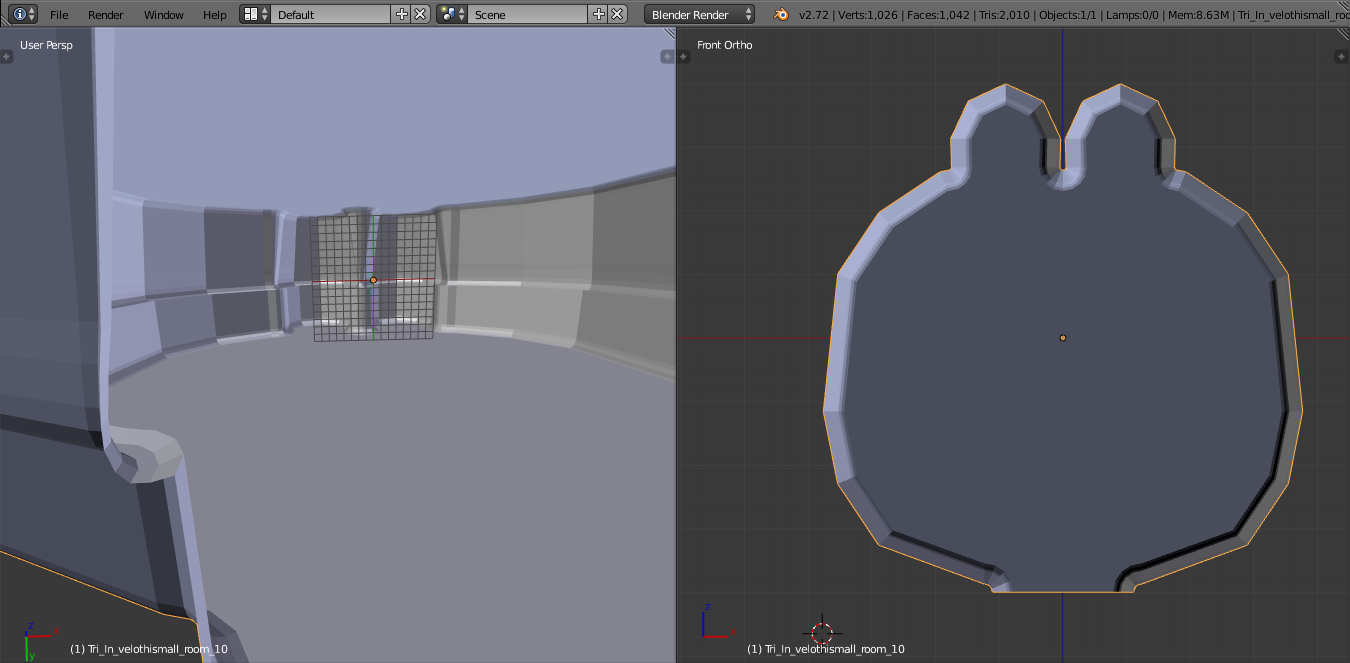The width and height of the screenshot is (1350, 663).
Task: Edit the Default layout name field
Action: click(x=331, y=14)
